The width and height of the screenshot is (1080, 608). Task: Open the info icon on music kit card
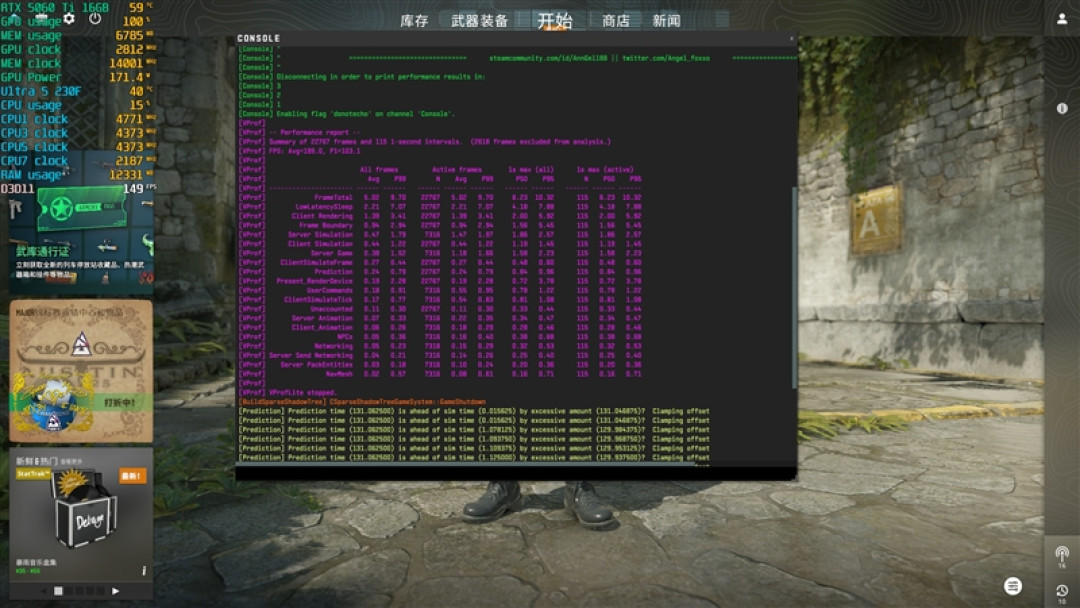click(144, 570)
